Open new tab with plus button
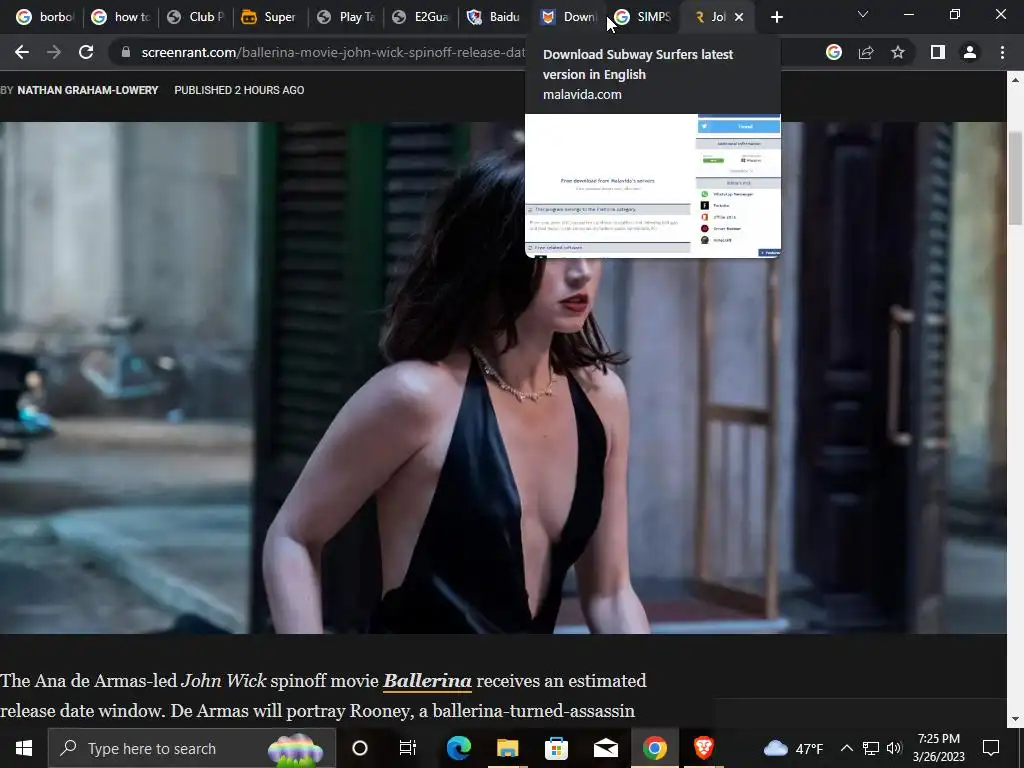 (776, 17)
